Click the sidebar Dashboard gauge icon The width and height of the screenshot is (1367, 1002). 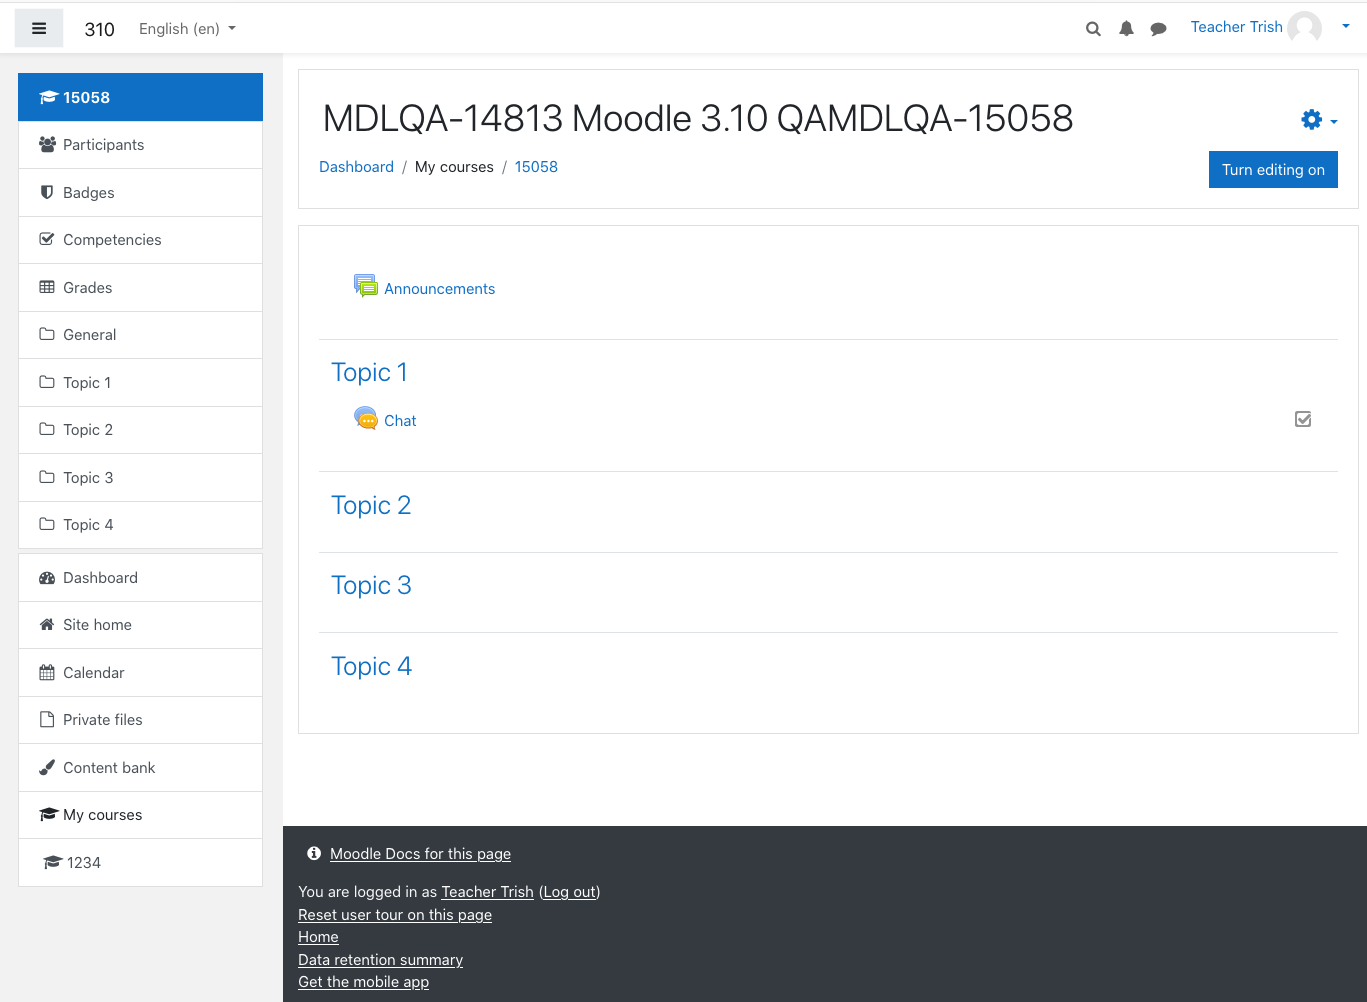click(x=47, y=578)
